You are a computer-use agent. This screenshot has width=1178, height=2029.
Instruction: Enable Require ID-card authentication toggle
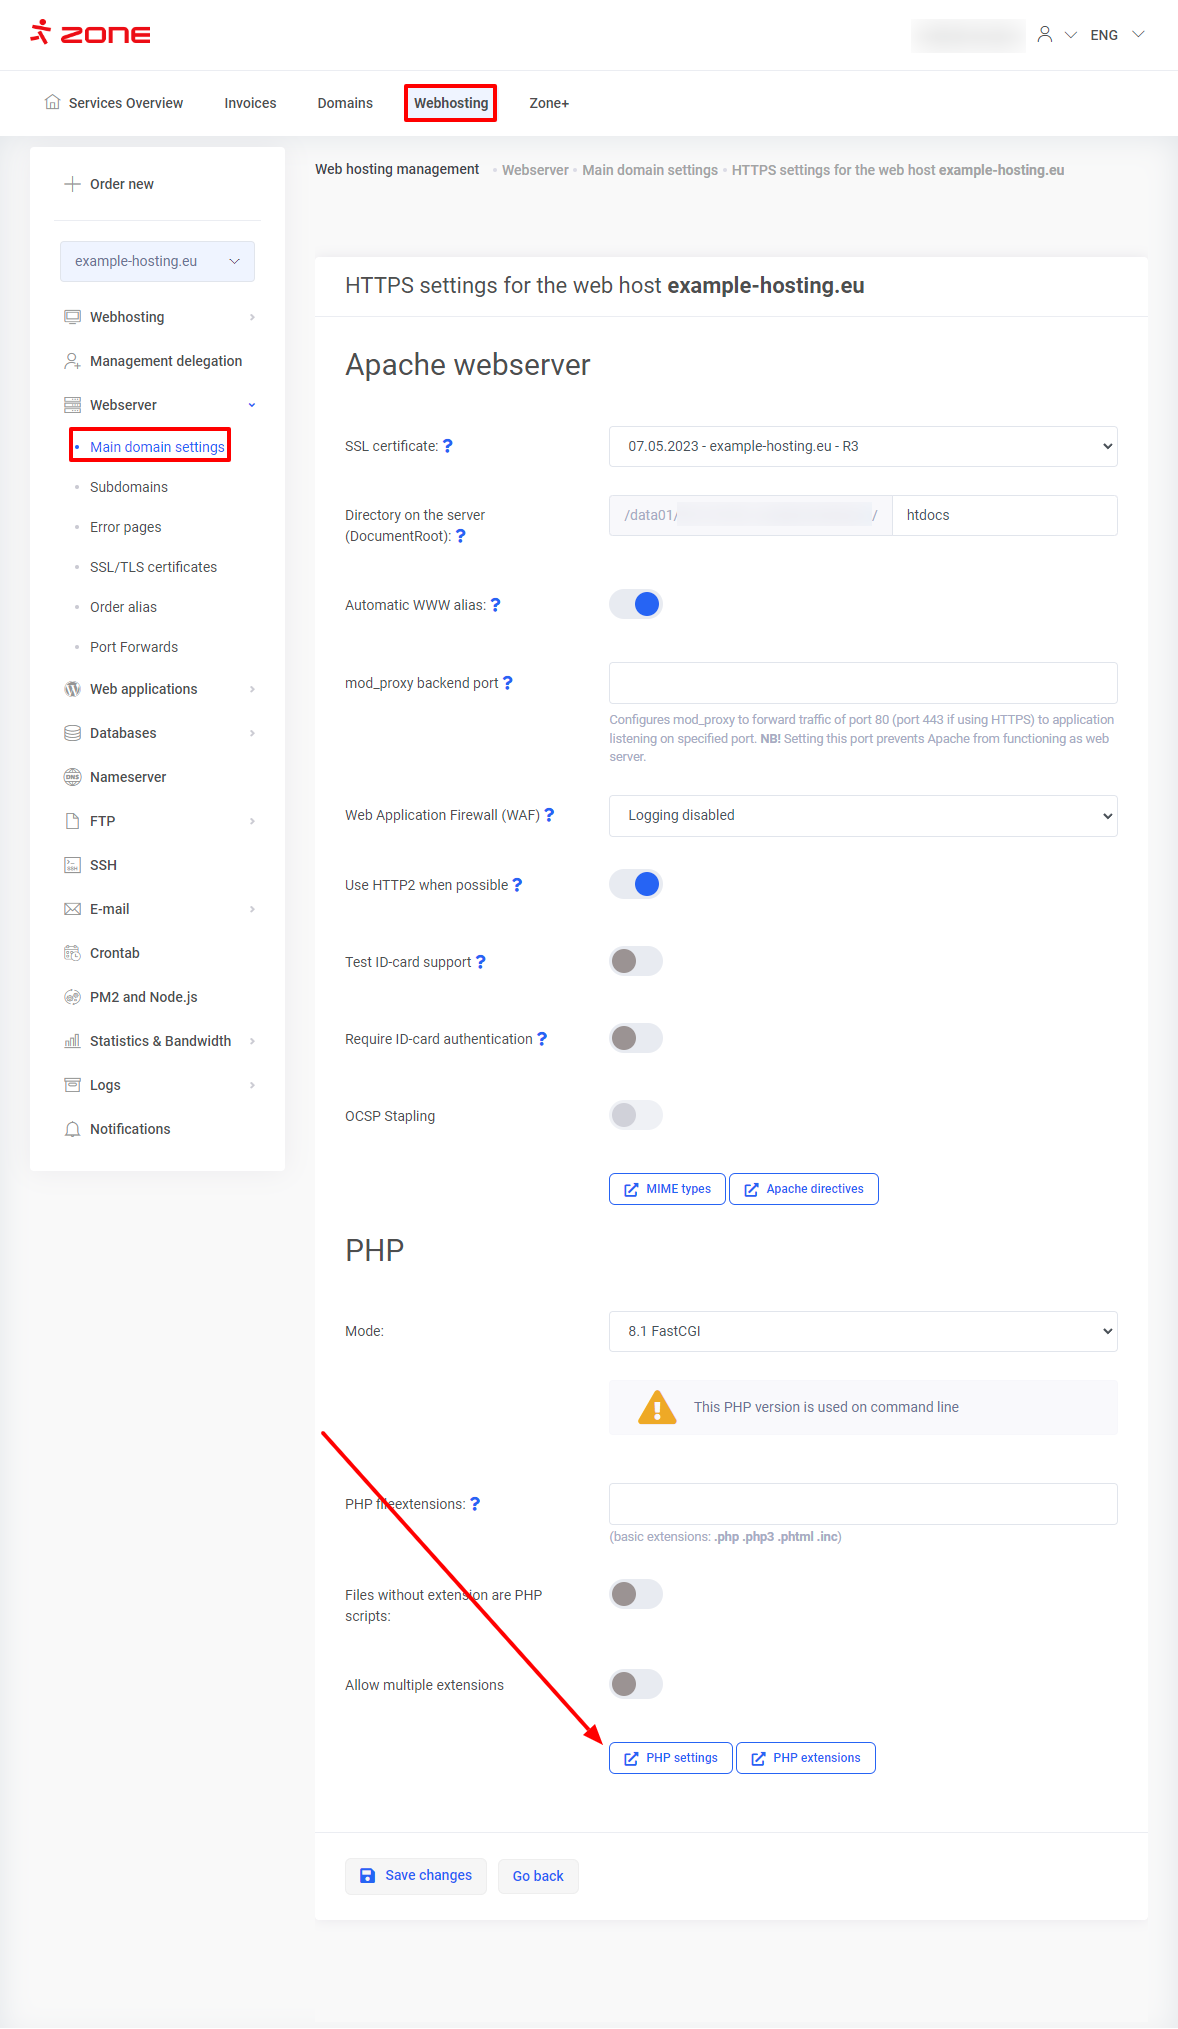tap(636, 1038)
